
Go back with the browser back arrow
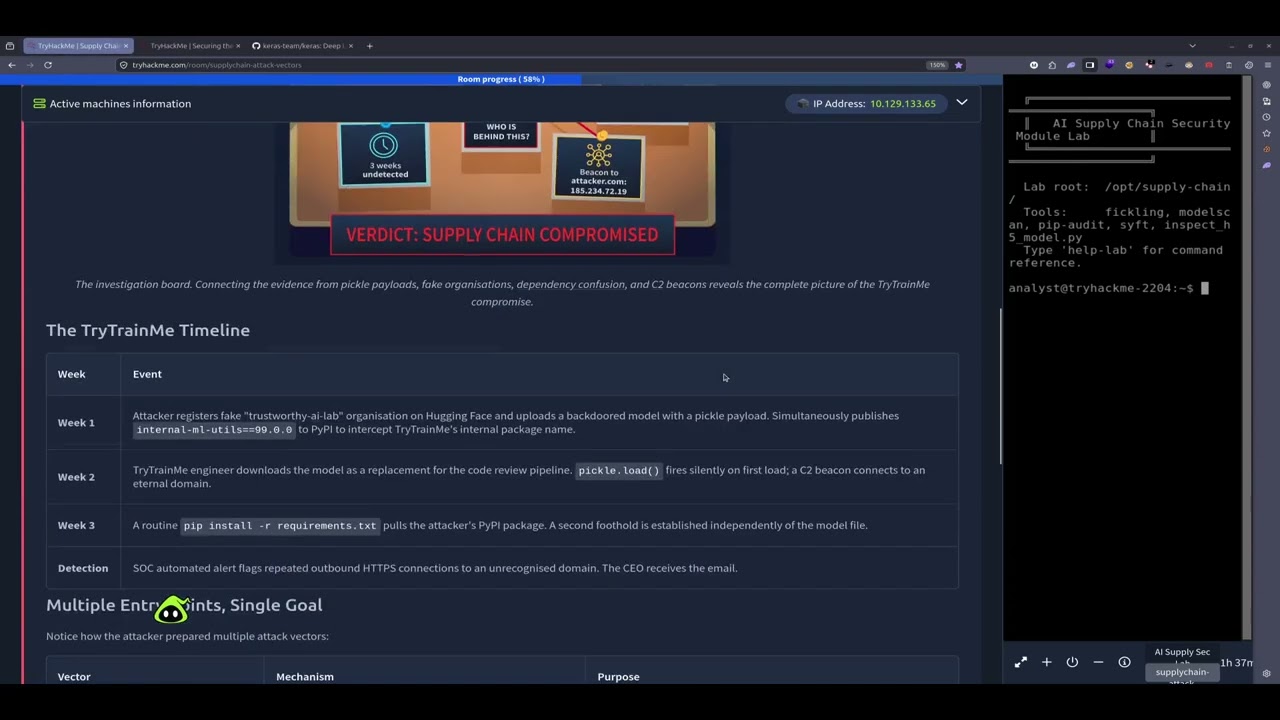11,65
